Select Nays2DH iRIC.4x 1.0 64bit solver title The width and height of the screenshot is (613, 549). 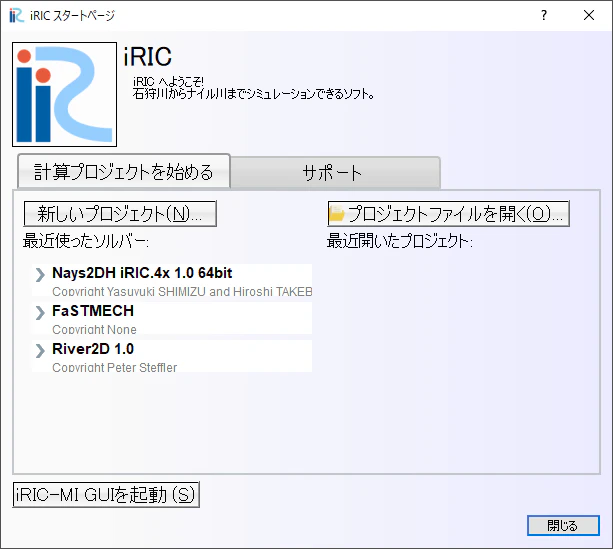[142, 273]
